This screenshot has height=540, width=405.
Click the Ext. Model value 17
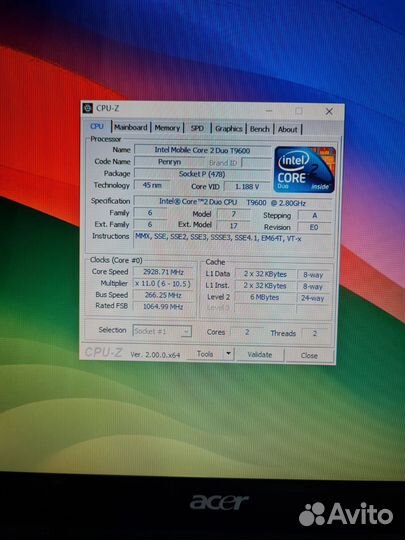click(233, 226)
